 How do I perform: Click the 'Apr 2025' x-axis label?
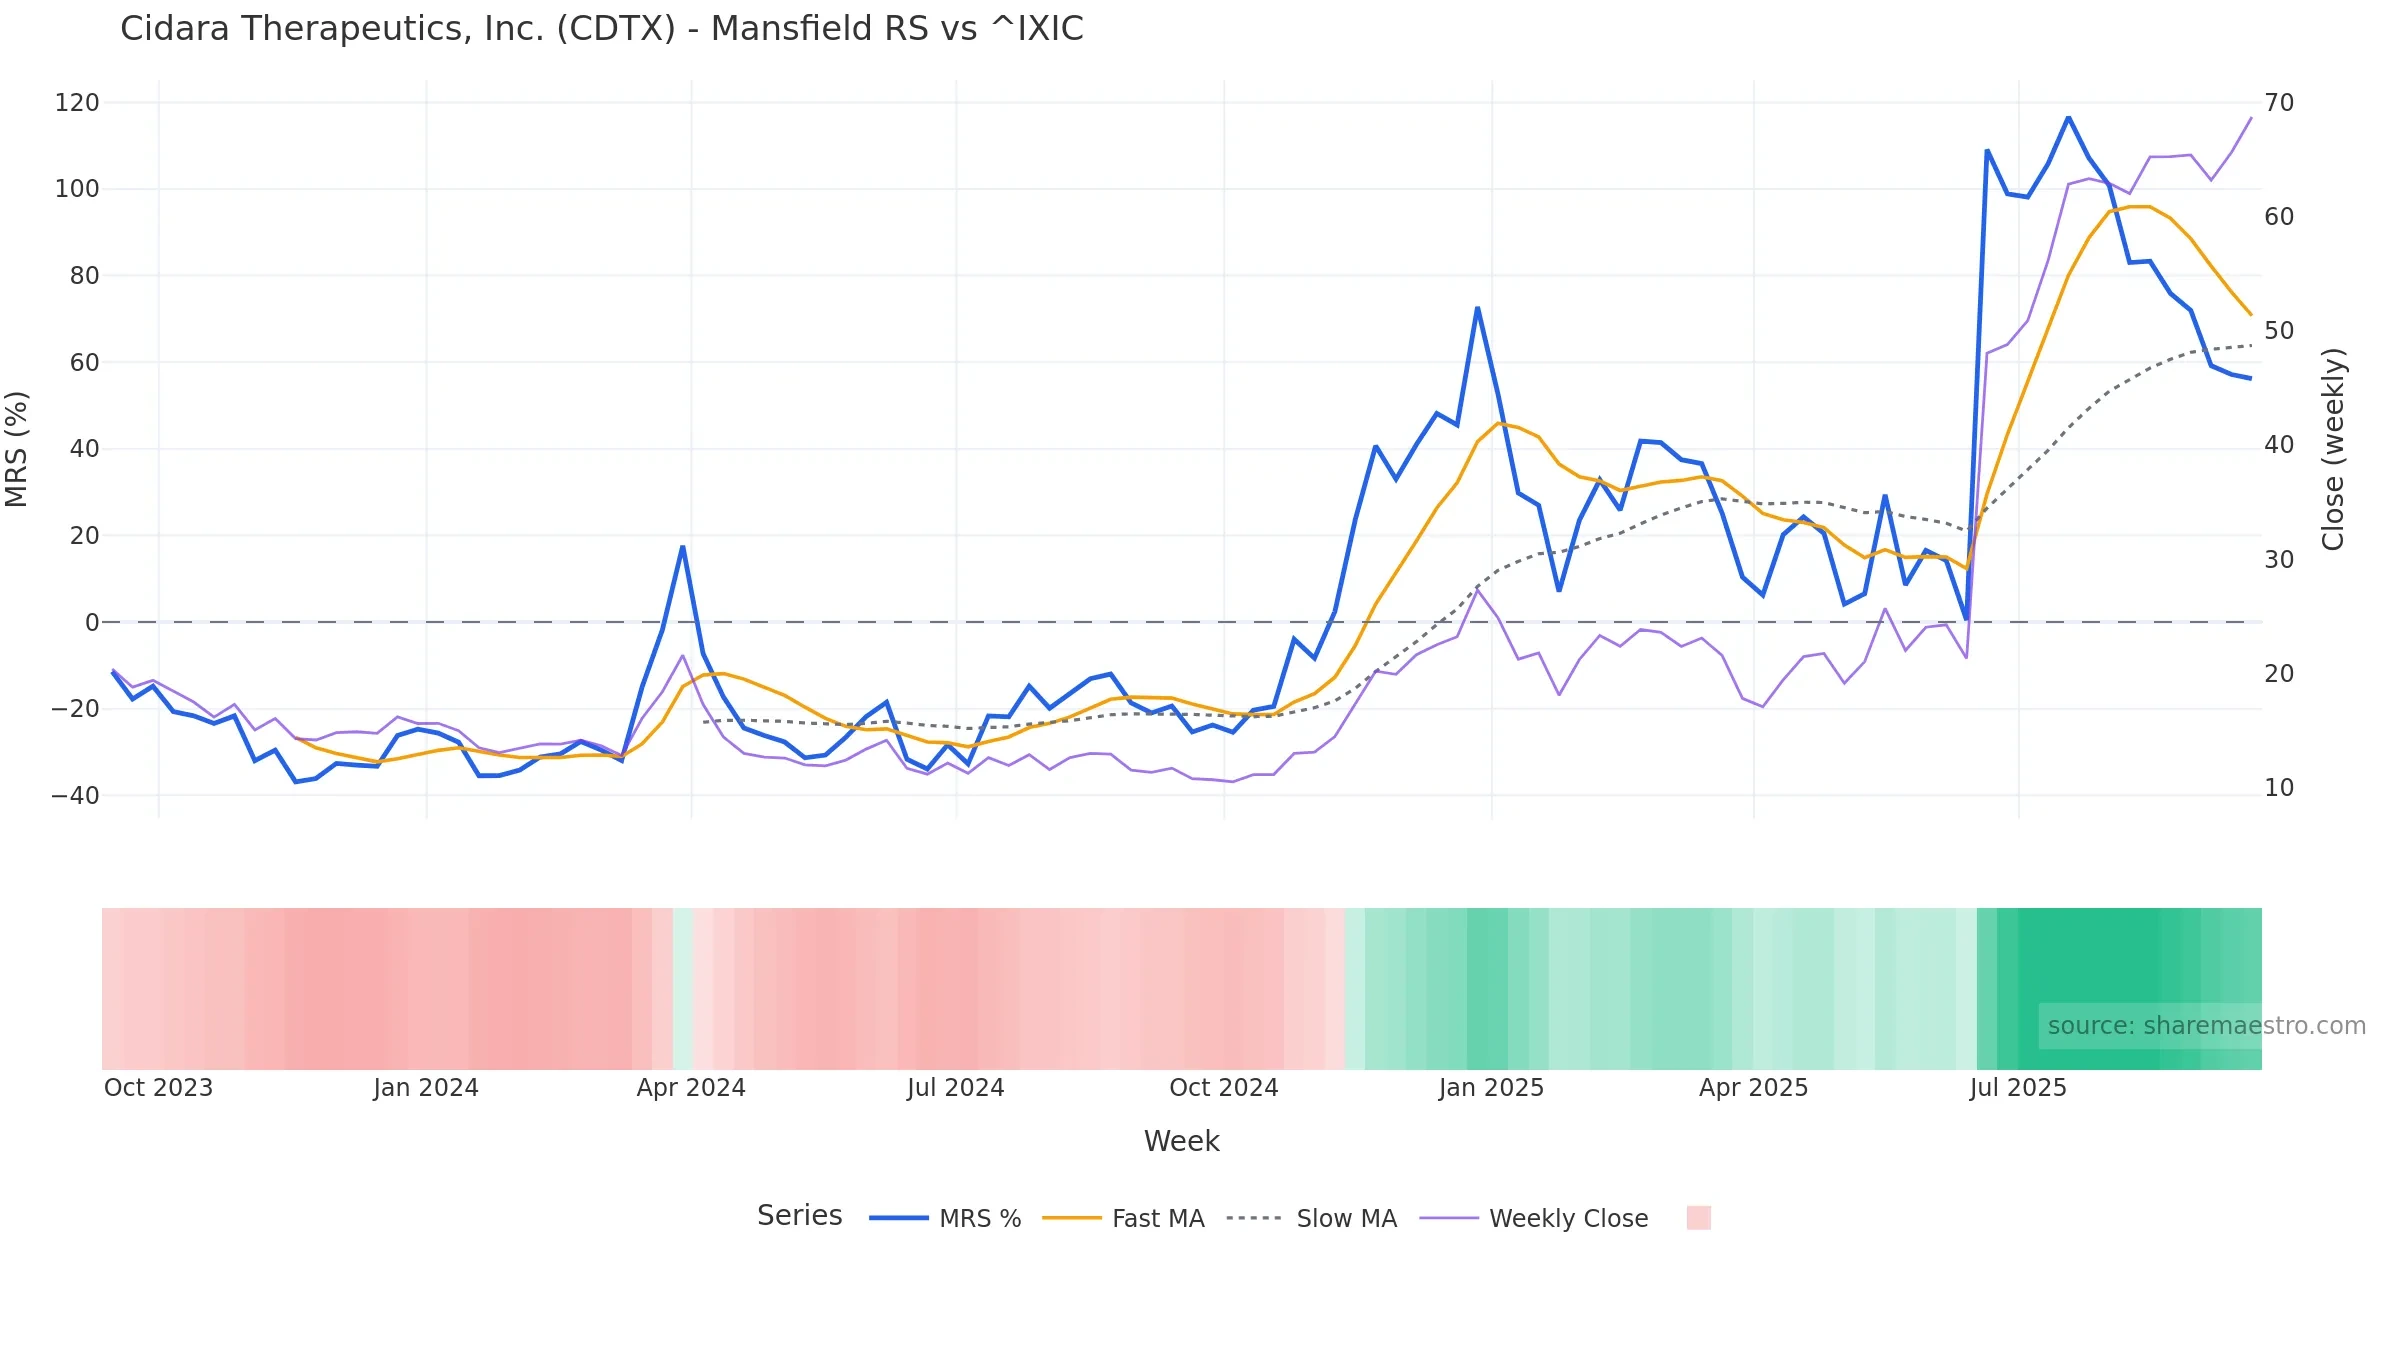[x=1753, y=1088]
